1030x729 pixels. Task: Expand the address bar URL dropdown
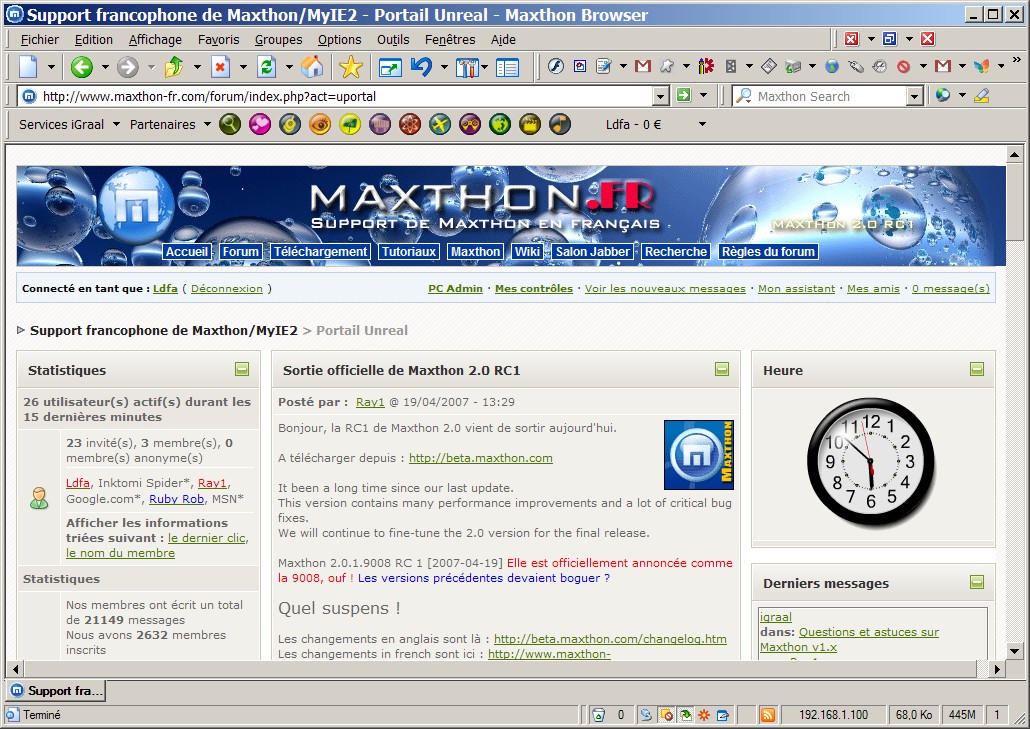click(661, 97)
